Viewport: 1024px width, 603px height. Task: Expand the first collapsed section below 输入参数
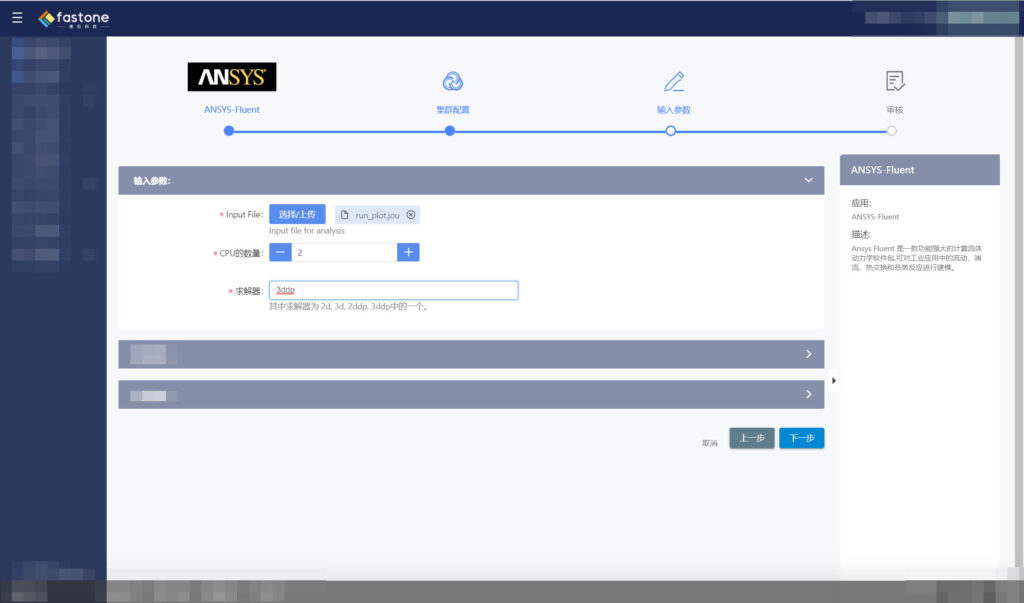(x=809, y=354)
